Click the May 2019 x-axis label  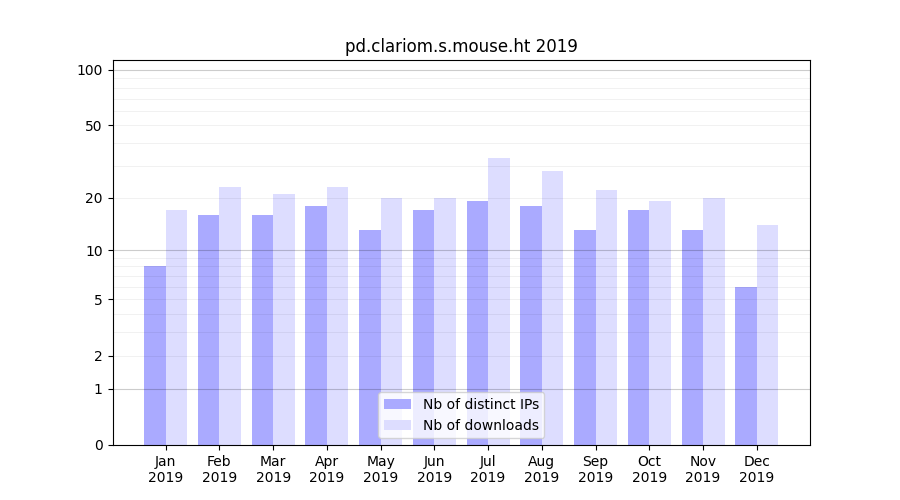click(x=381, y=469)
